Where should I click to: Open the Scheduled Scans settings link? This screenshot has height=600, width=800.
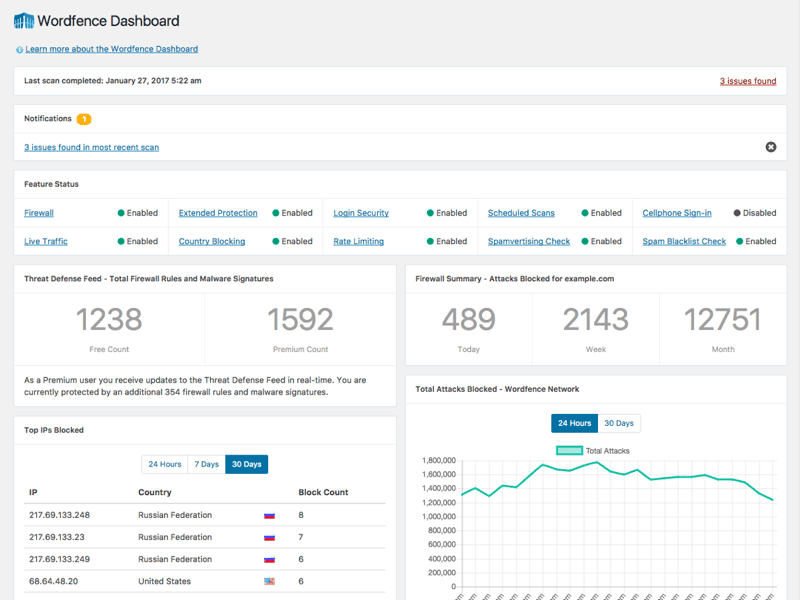coord(520,212)
